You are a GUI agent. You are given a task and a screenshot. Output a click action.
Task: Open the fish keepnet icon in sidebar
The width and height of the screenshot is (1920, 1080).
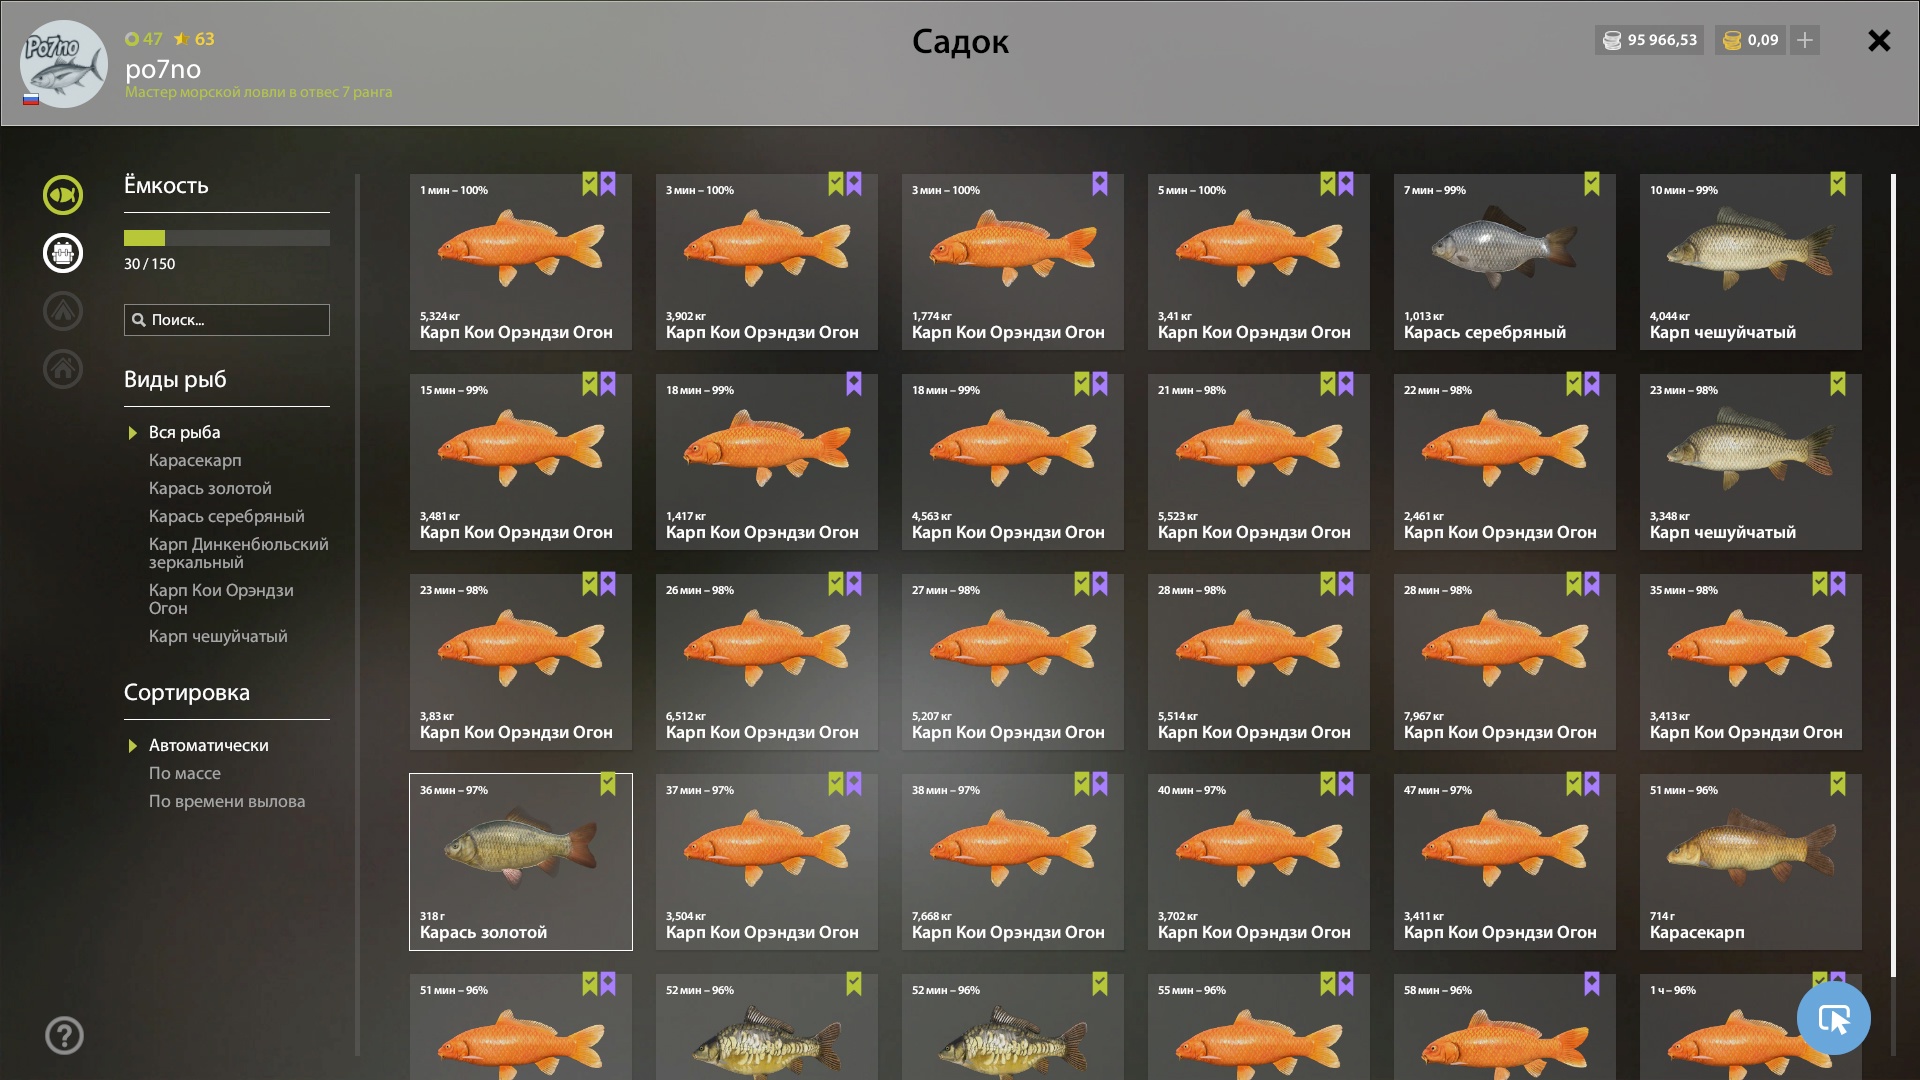click(x=63, y=195)
